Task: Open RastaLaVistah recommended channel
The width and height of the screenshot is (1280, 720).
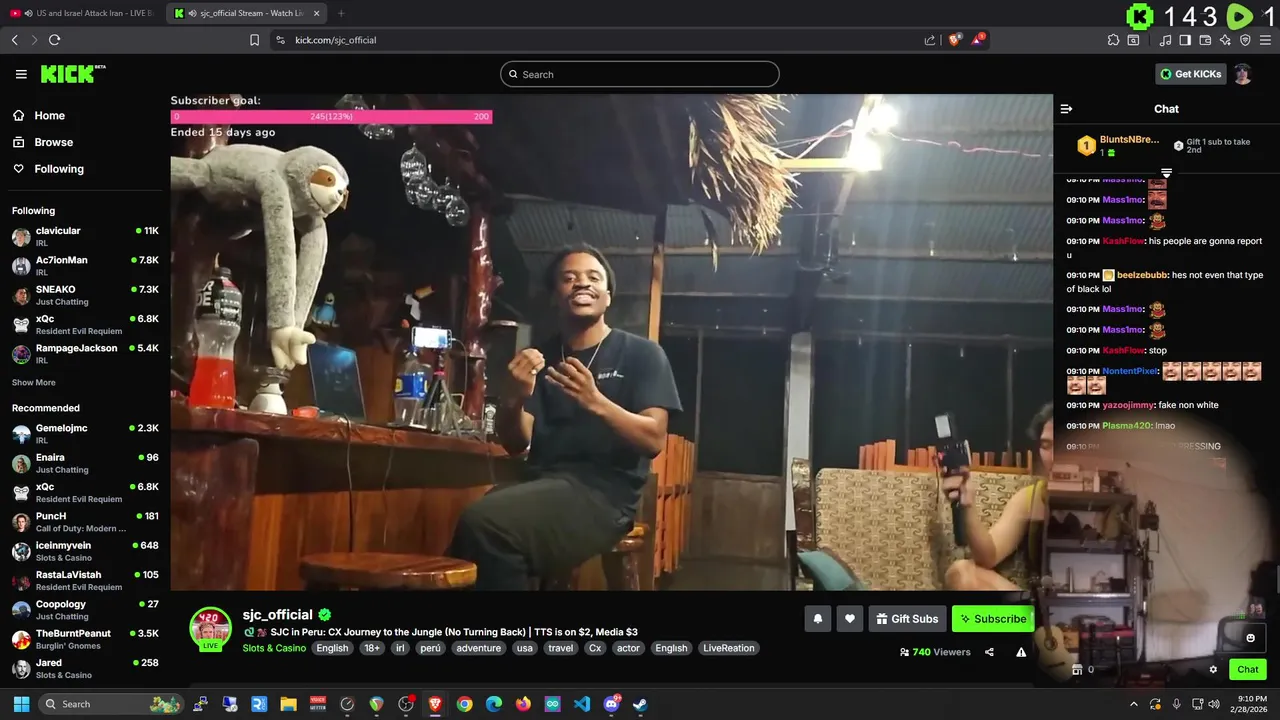Action: pyautogui.click(x=85, y=580)
